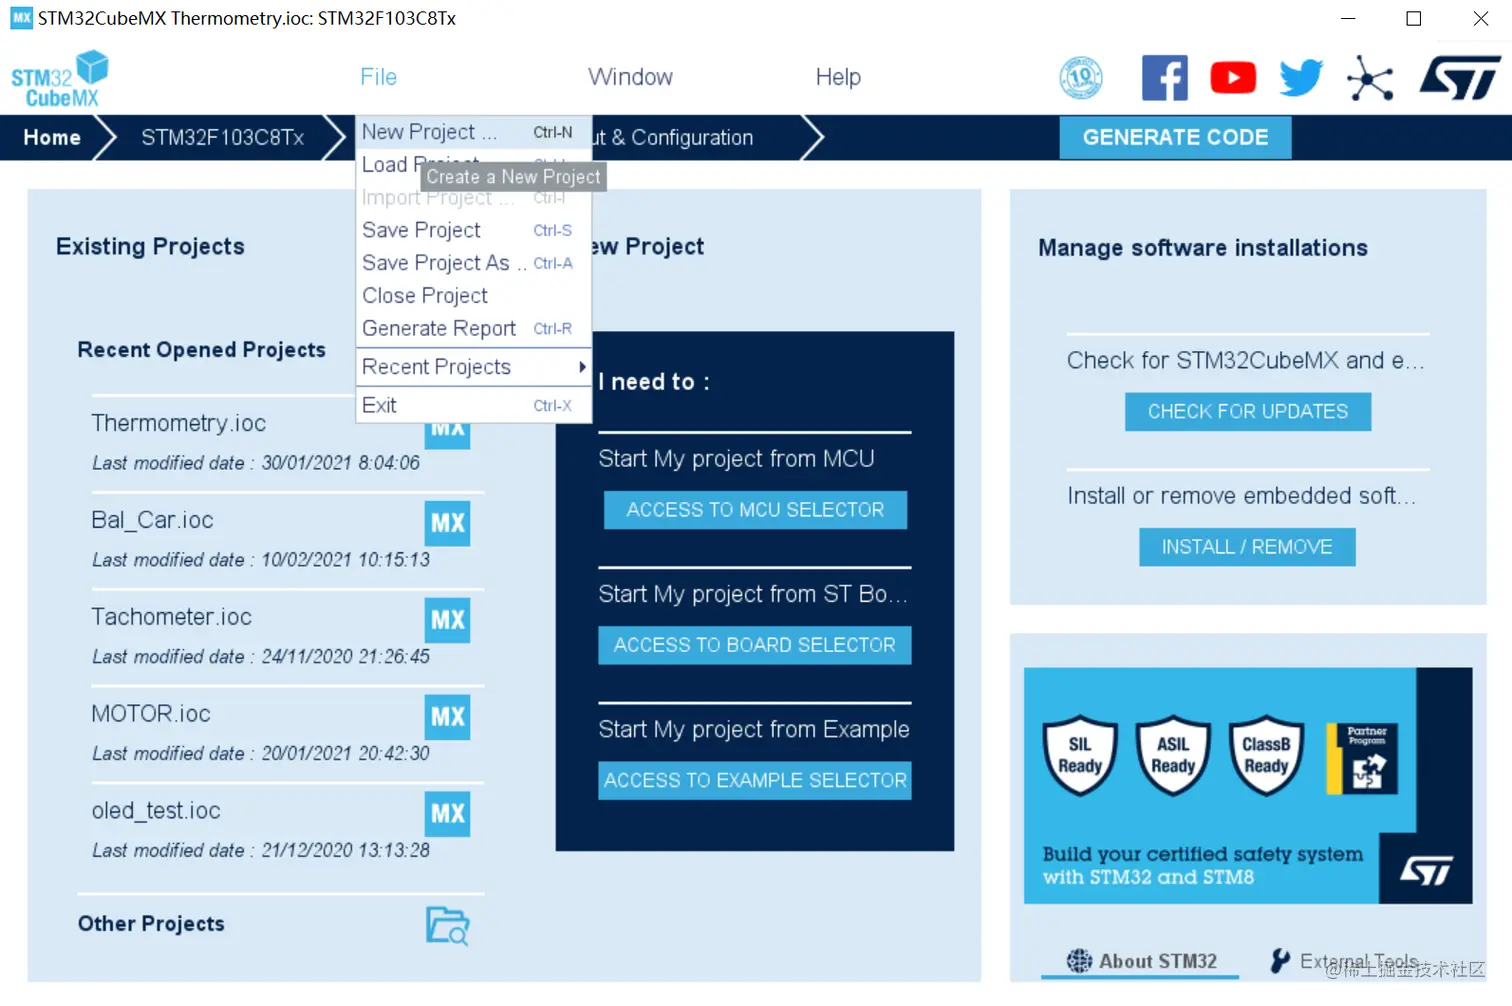Click ACCESS TO EXAMPLE SELECTOR button

pos(755,780)
